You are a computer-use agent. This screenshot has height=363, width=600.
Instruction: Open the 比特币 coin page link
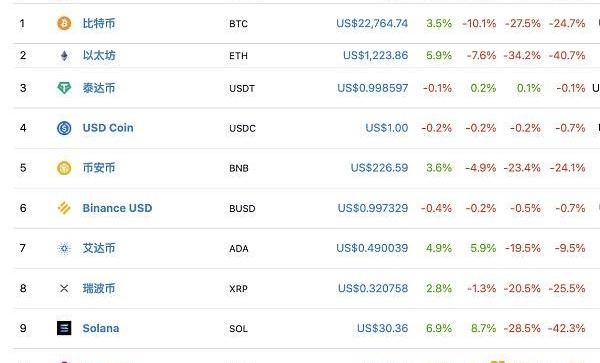click(99, 23)
